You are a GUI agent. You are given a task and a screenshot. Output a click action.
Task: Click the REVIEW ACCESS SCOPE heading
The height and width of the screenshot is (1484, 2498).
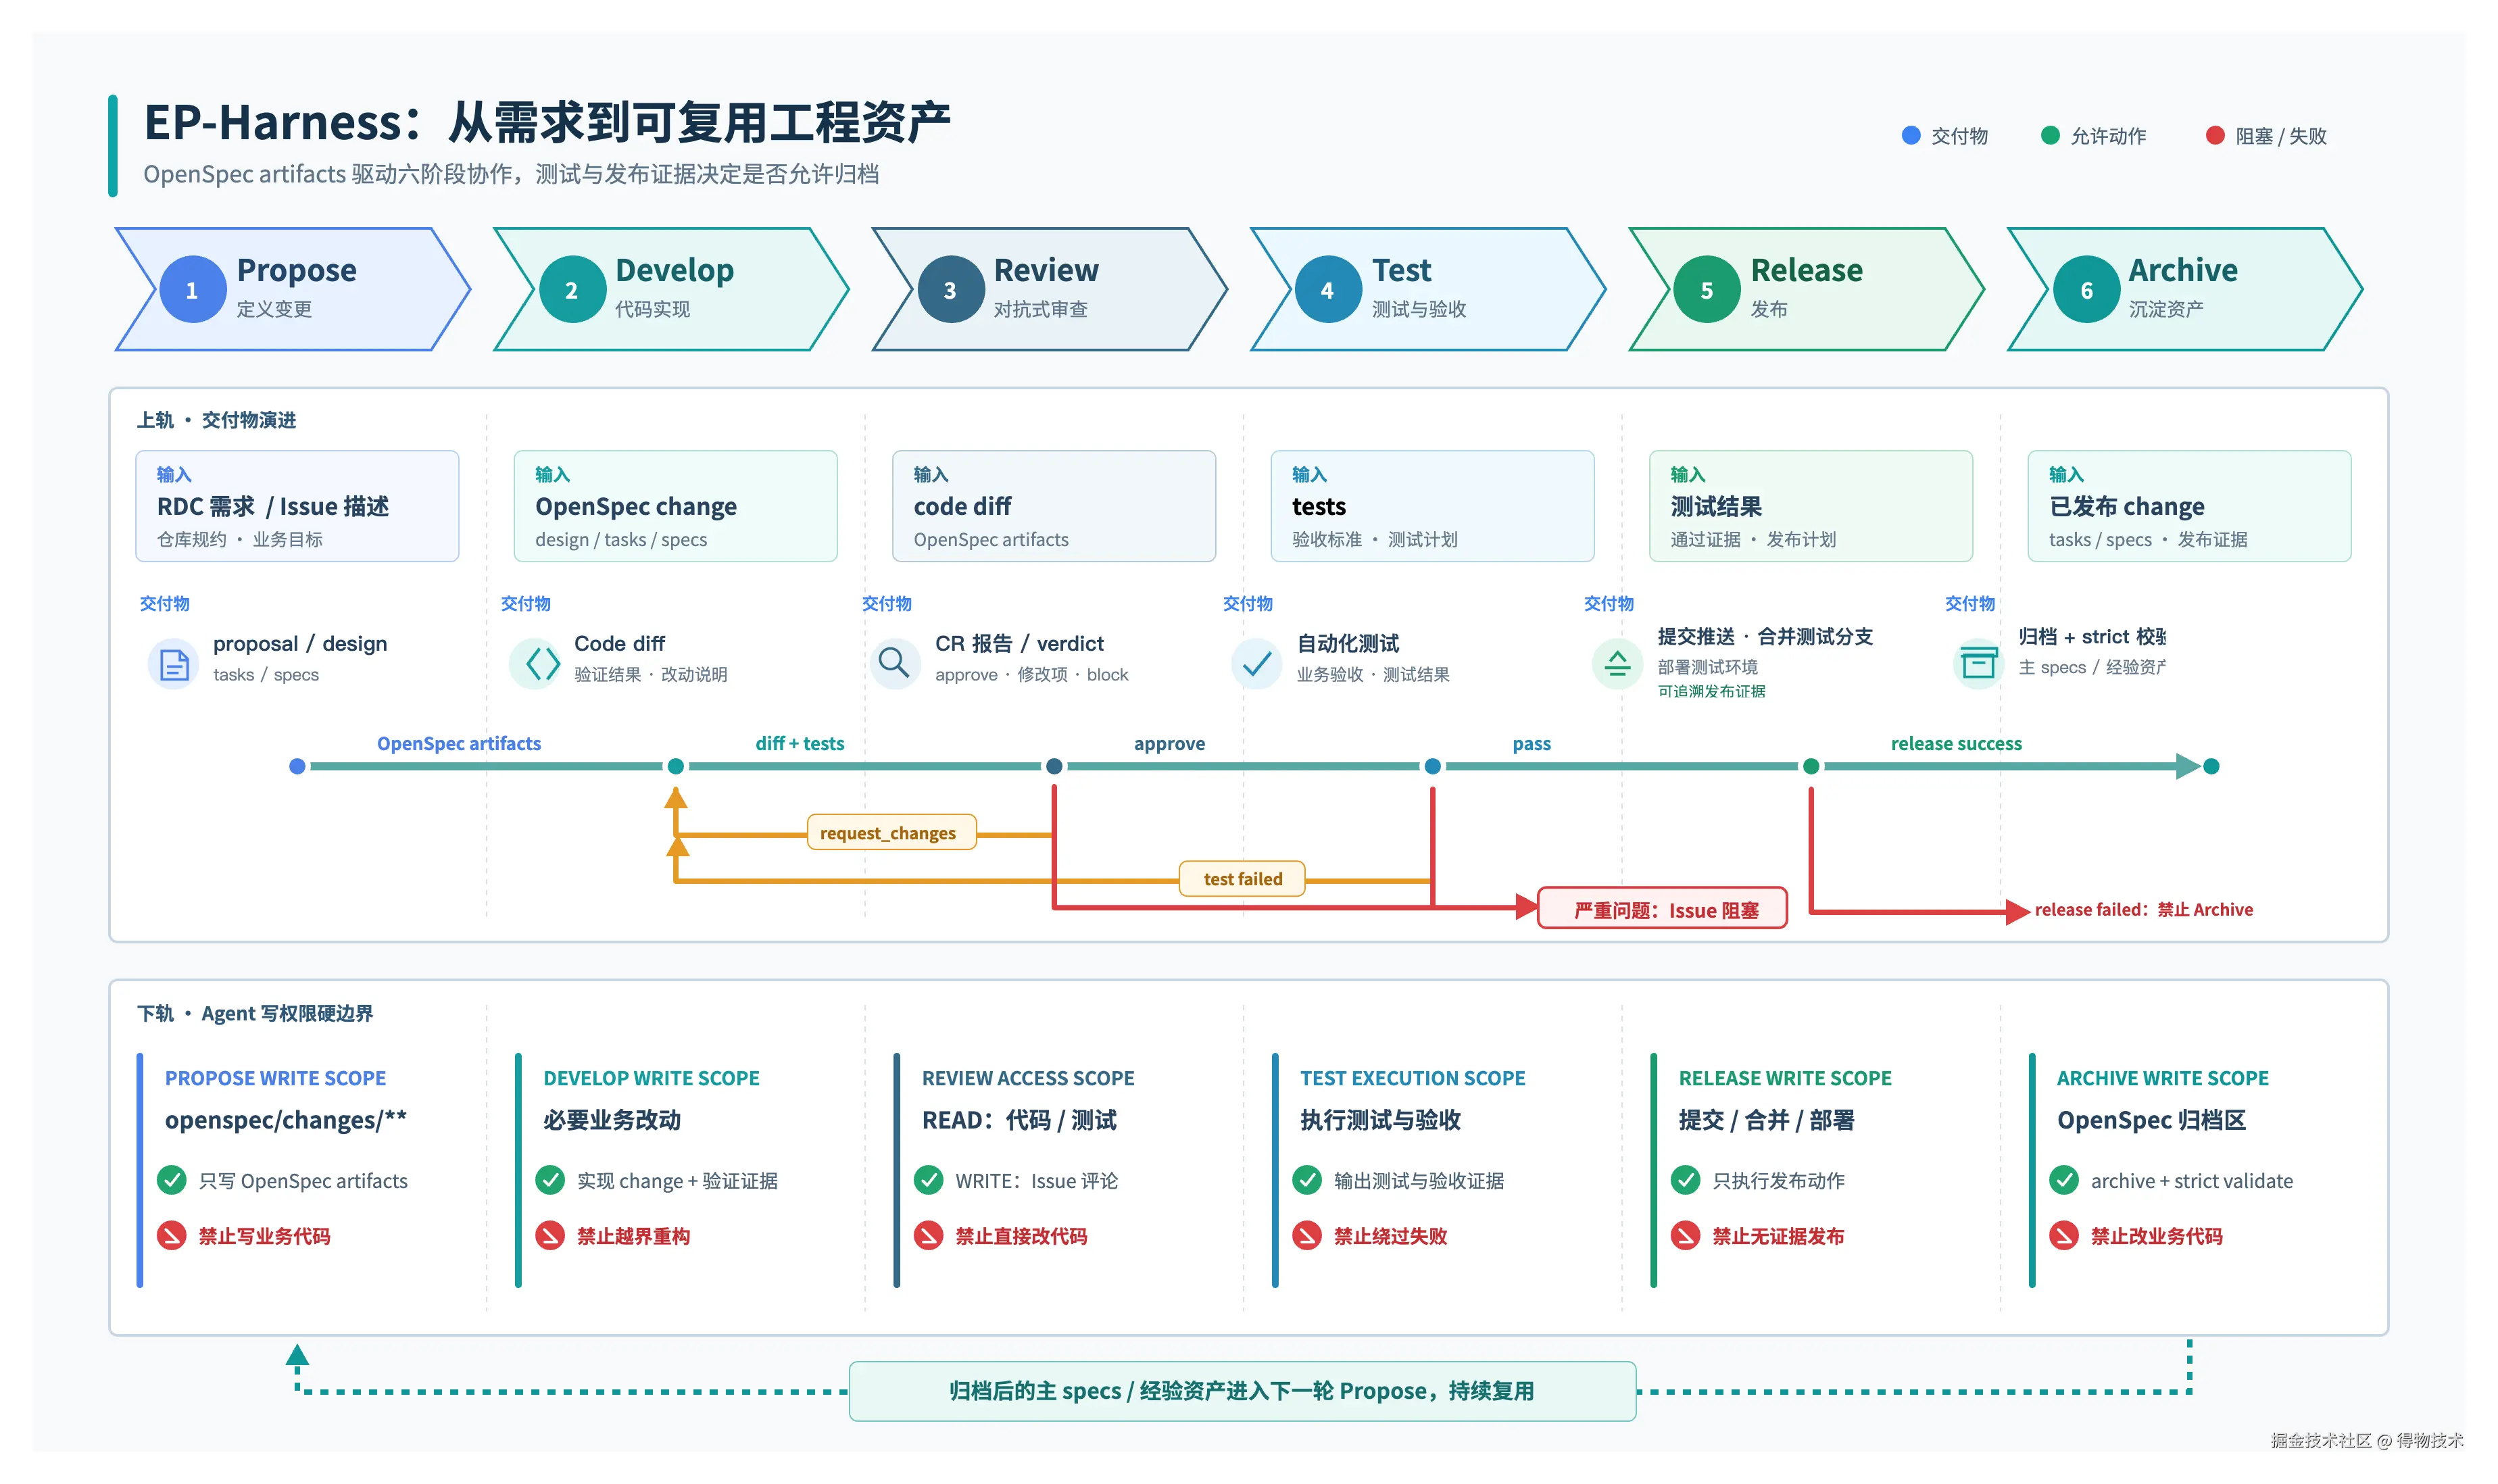tap(1029, 1079)
